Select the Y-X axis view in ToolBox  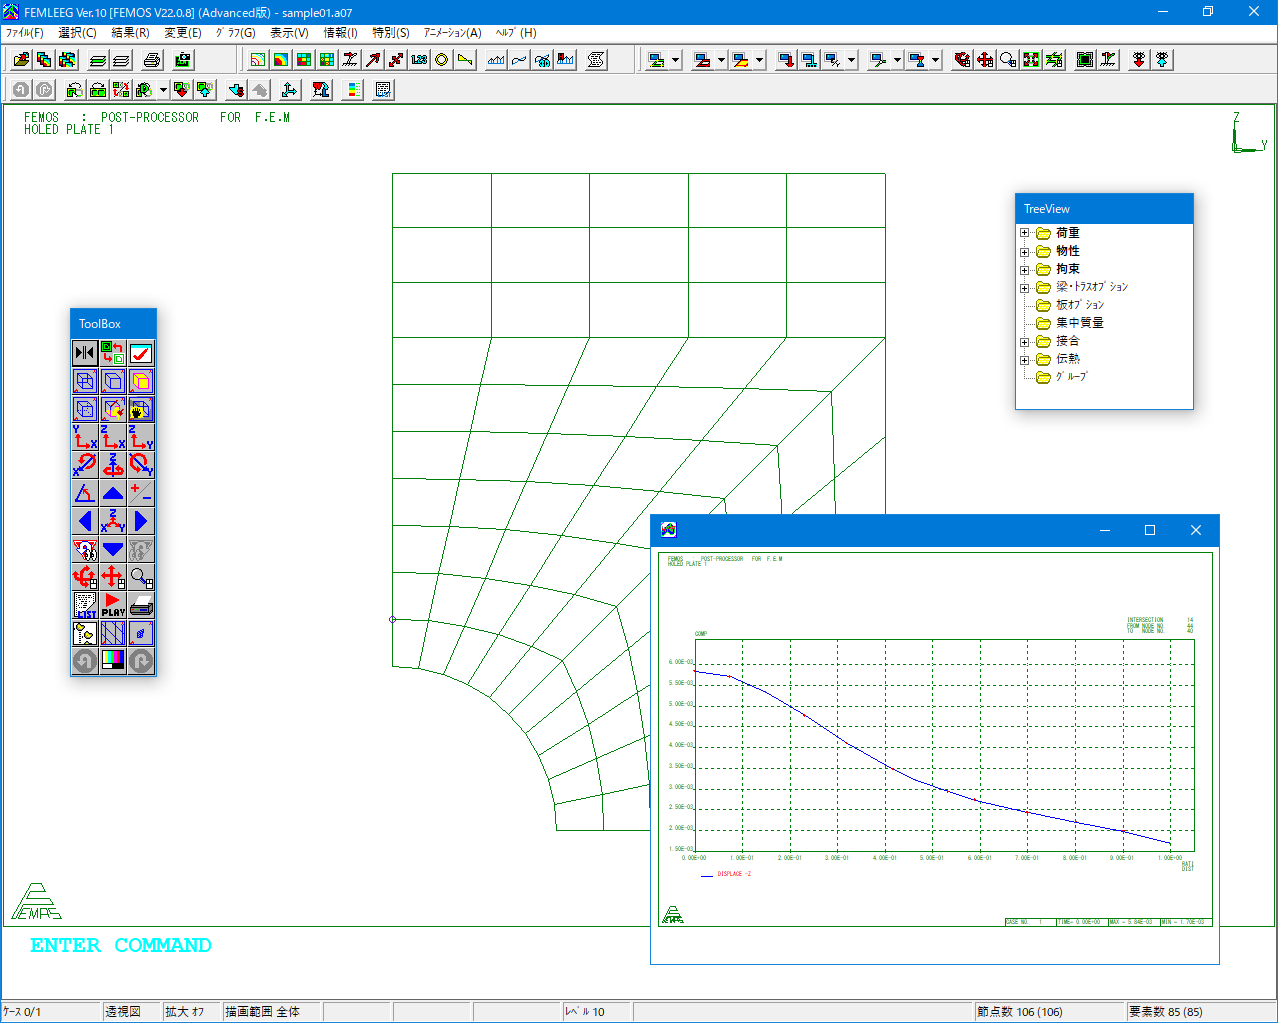tap(85, 437)
